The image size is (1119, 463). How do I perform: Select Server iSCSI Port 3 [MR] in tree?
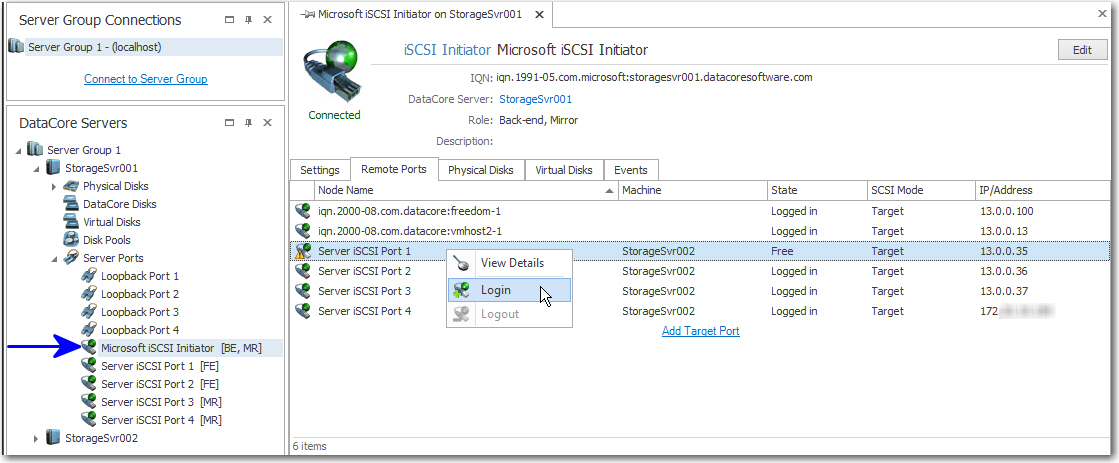(x=161, y=402)
